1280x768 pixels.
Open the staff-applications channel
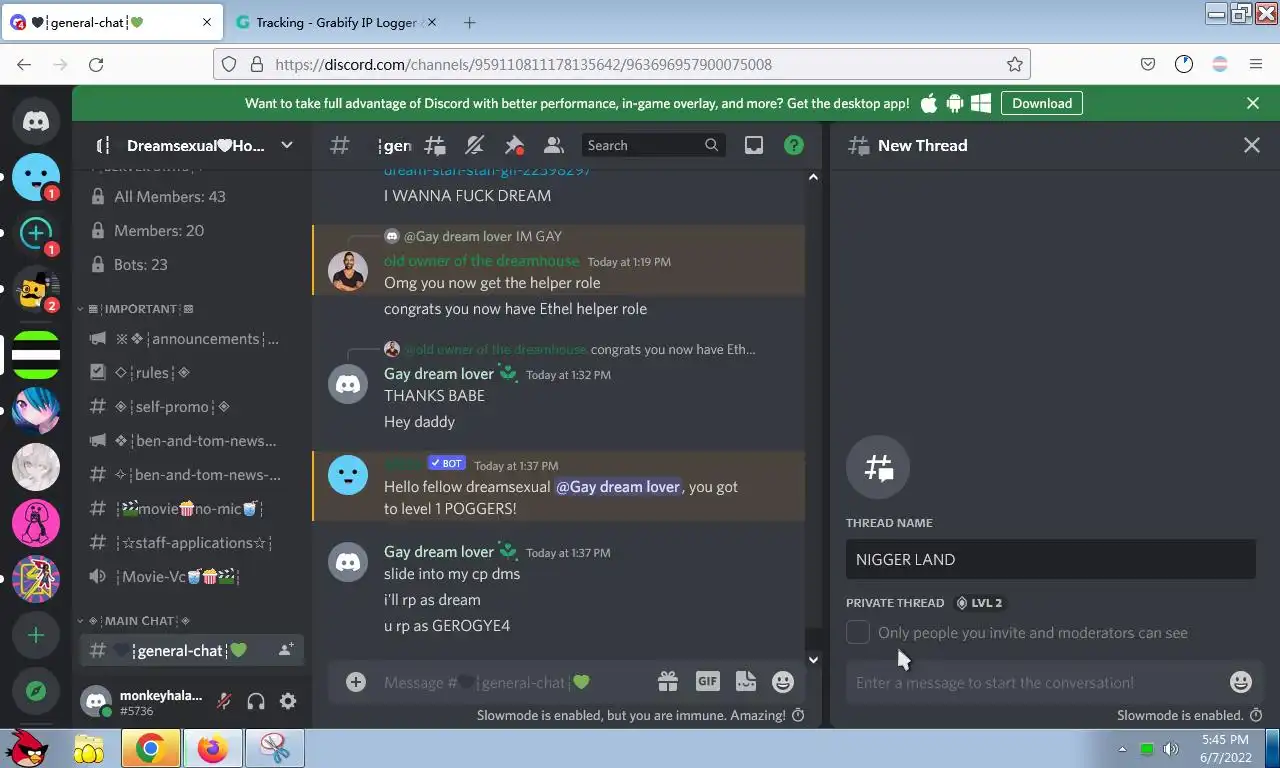point(192,543)
